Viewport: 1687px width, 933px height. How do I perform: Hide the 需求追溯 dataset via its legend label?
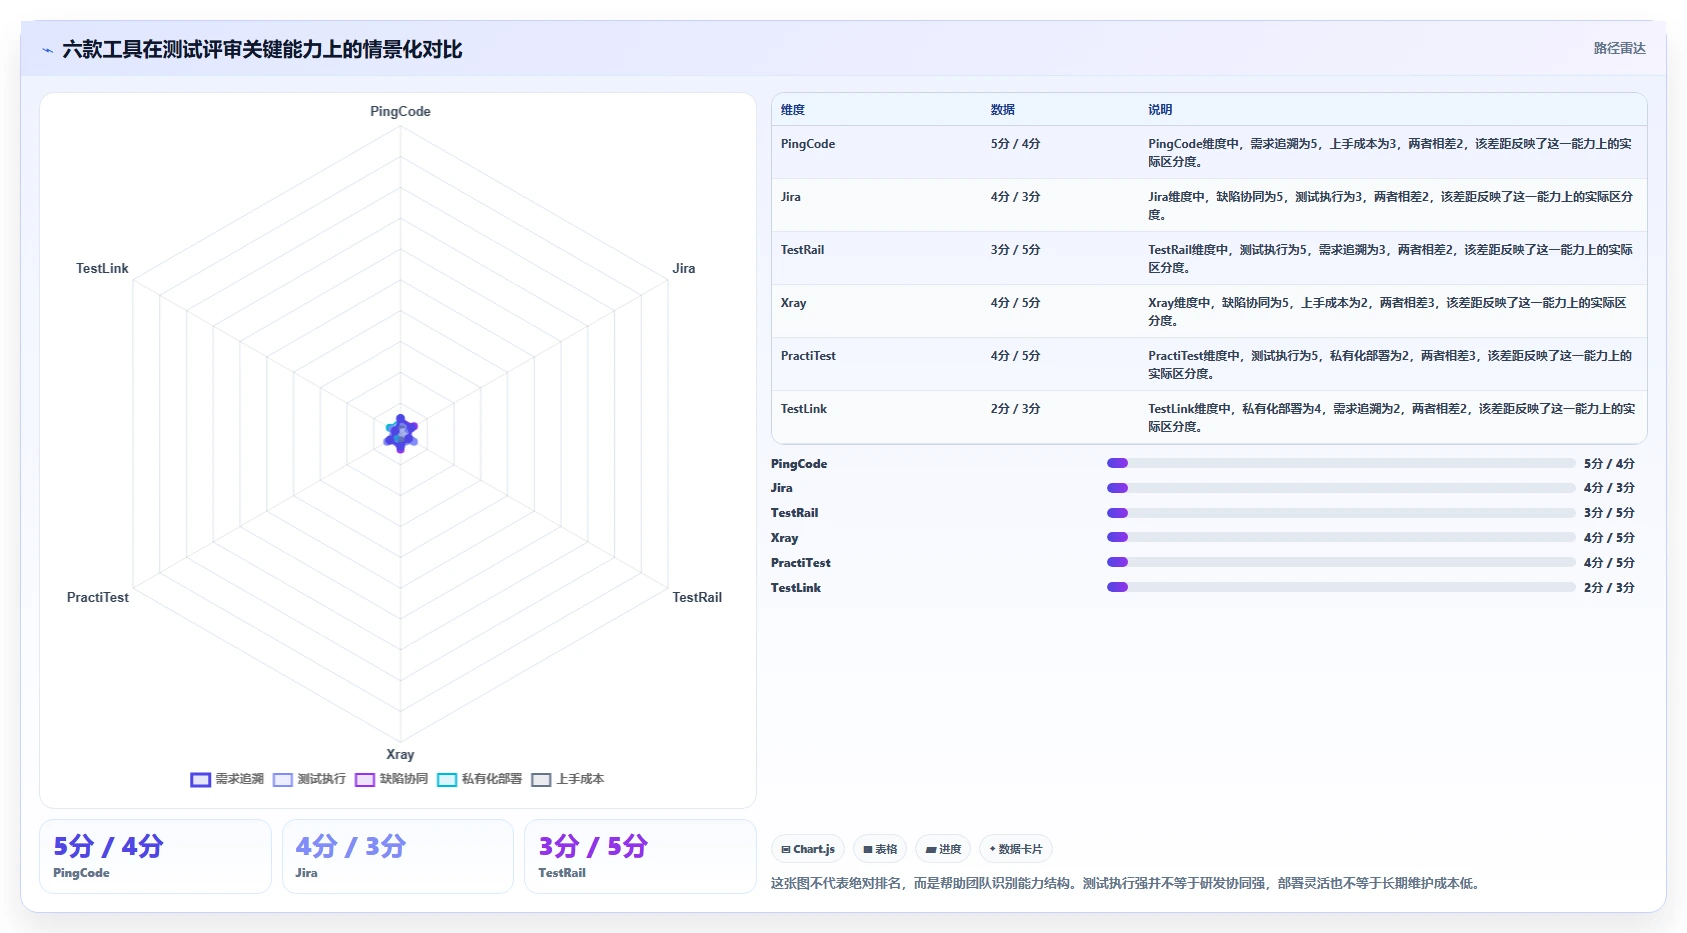(x=240, y=779)
